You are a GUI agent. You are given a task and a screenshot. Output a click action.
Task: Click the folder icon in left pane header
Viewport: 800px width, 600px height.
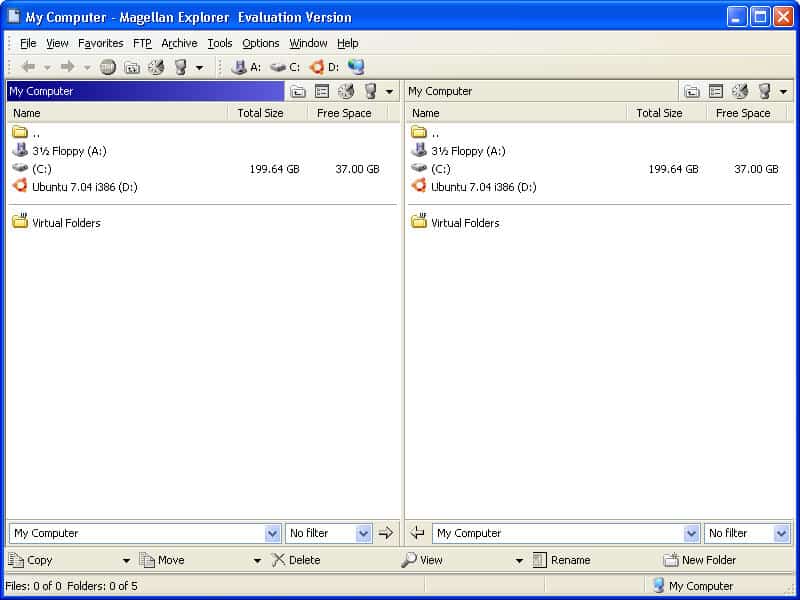(x=298, y=91)
